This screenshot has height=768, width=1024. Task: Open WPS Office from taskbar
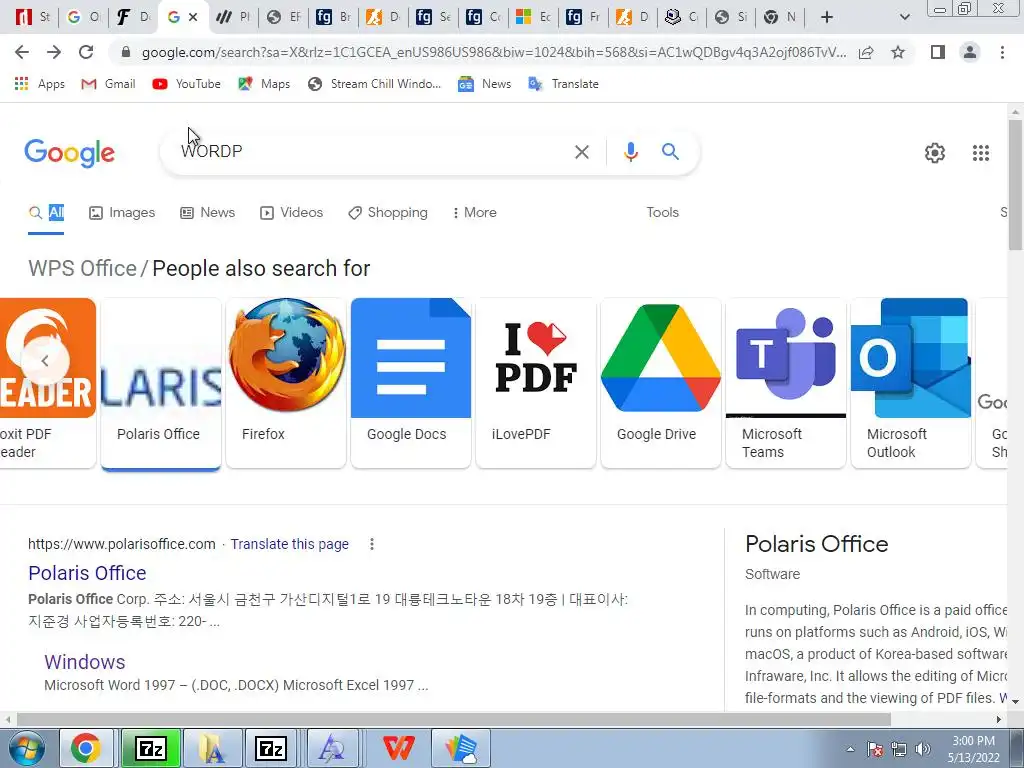click(x=399, y=748)
